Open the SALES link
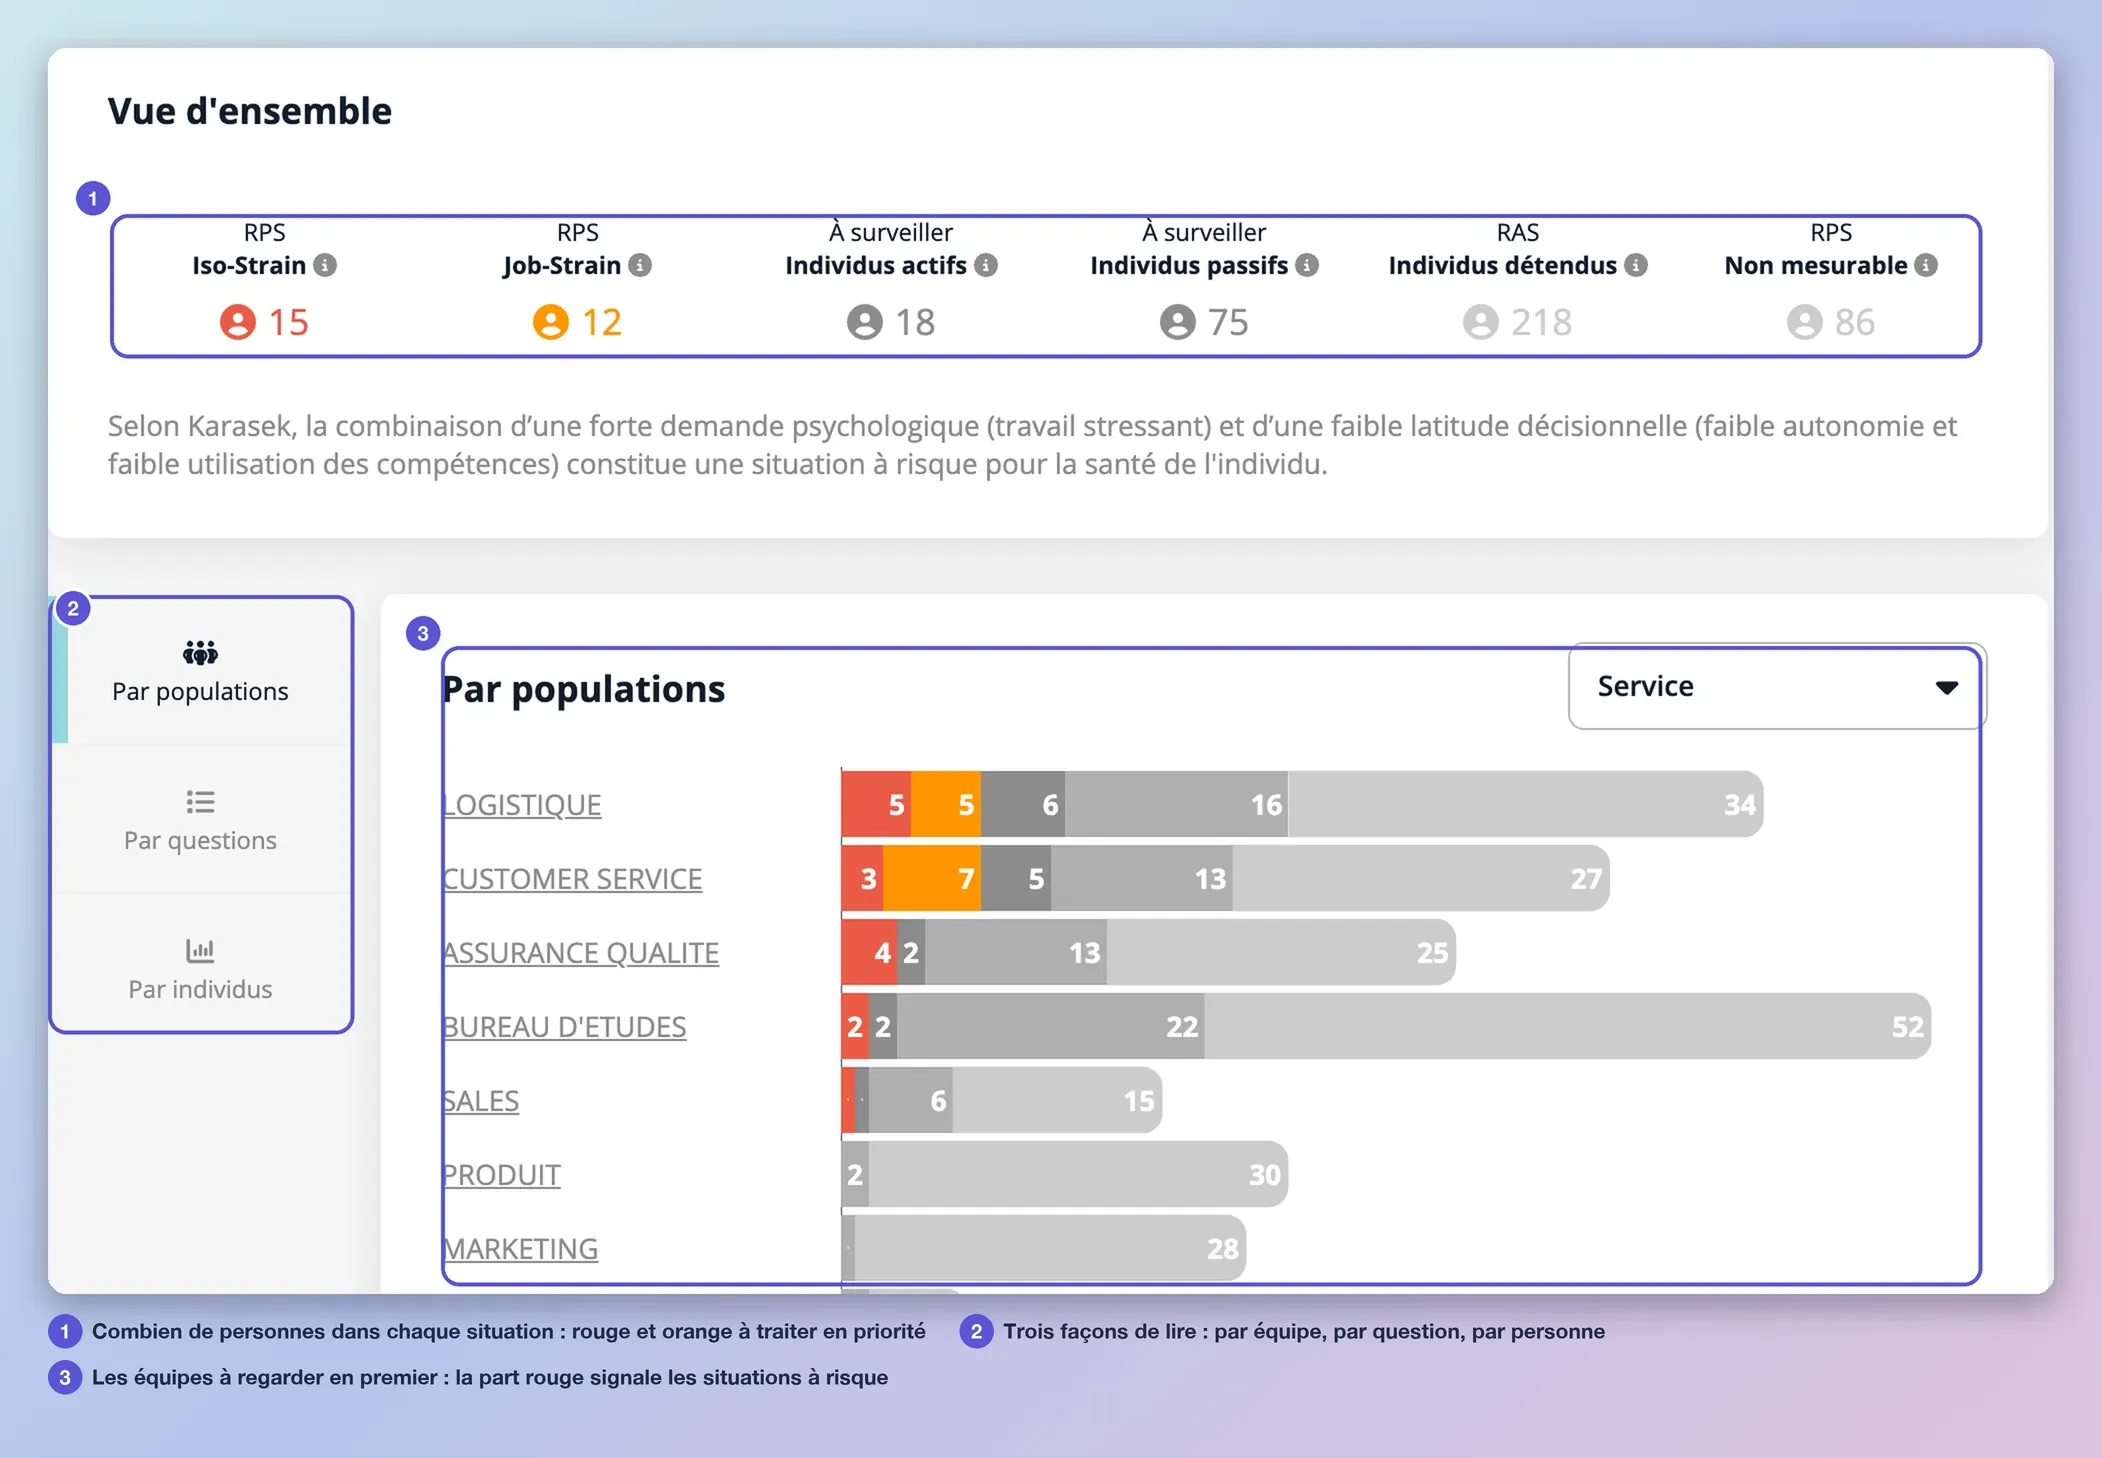Viewport: 2102px width, 1458px height. (x=480, y=1101)
